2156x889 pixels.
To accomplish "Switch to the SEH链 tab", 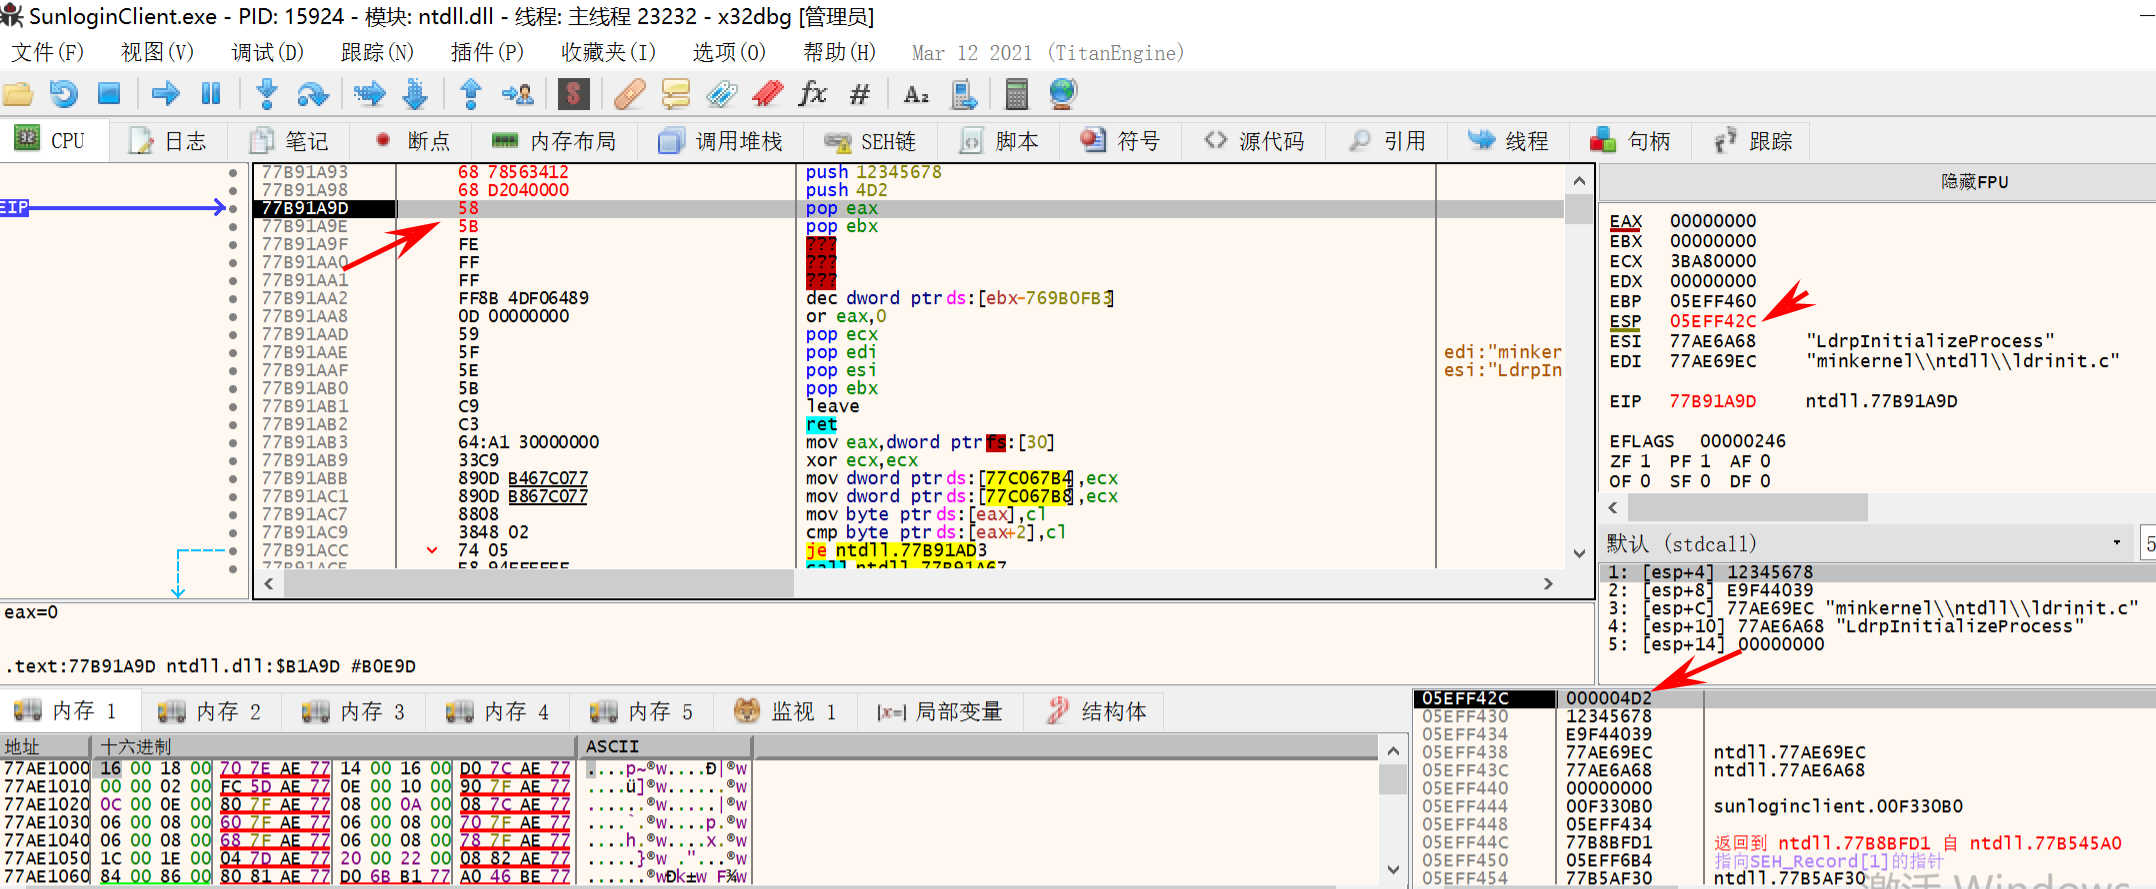I will pyautogui.click(x=870, y=141).
